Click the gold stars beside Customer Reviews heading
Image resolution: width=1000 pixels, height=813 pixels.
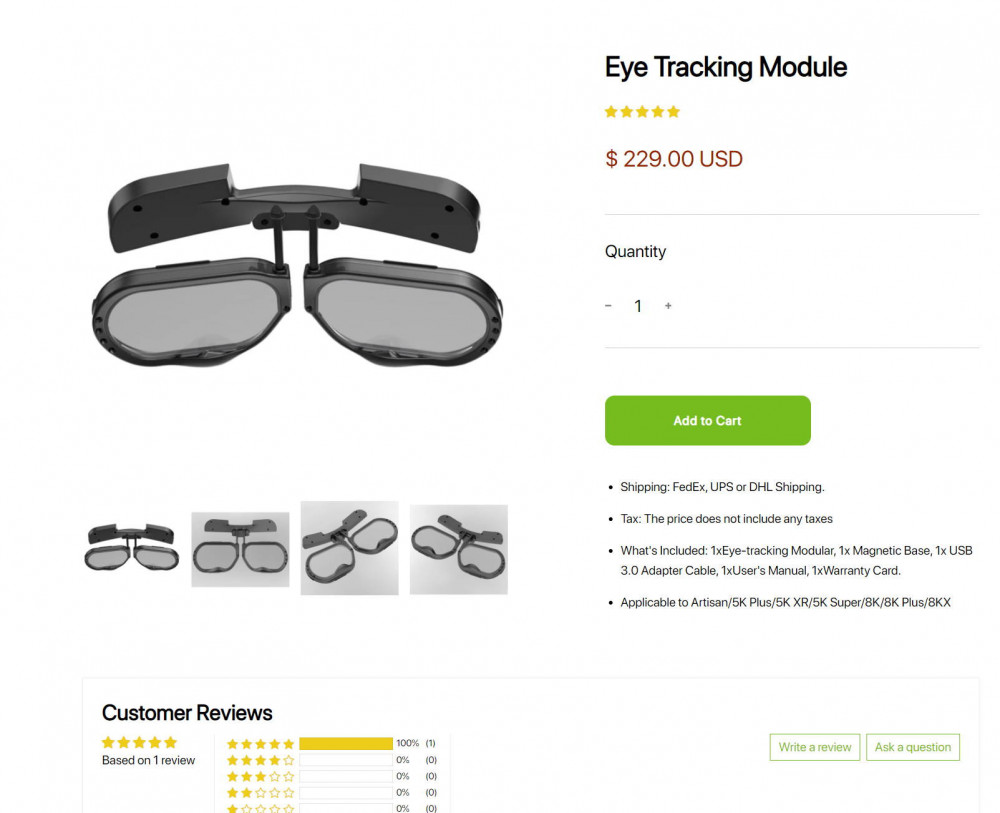pyautogui.click(x=139, y=742)
